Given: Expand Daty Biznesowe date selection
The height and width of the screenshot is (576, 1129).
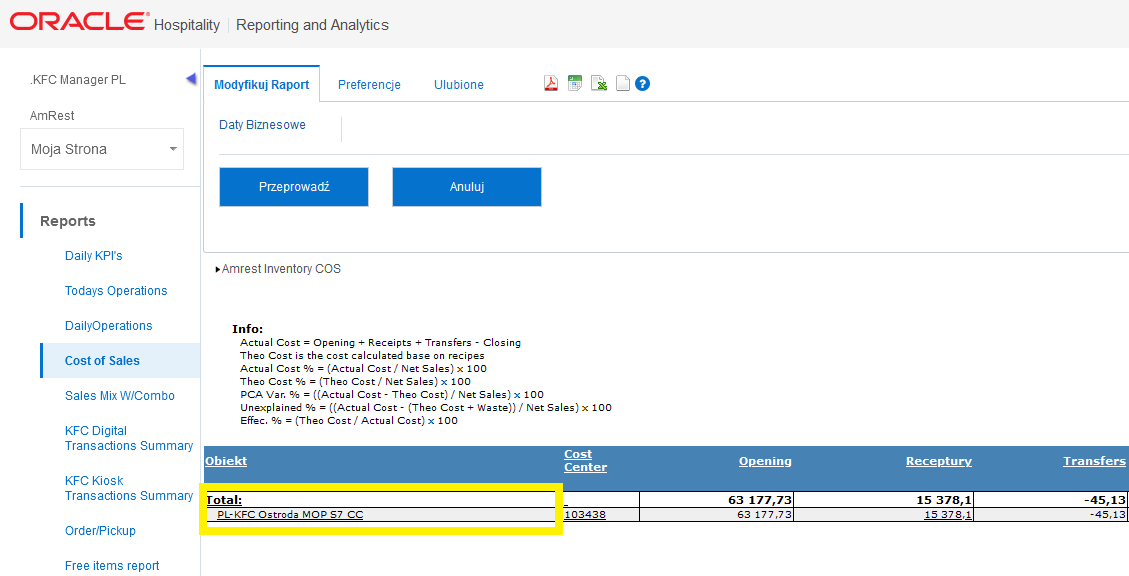Looking at the screenshot, I should 262,126.
